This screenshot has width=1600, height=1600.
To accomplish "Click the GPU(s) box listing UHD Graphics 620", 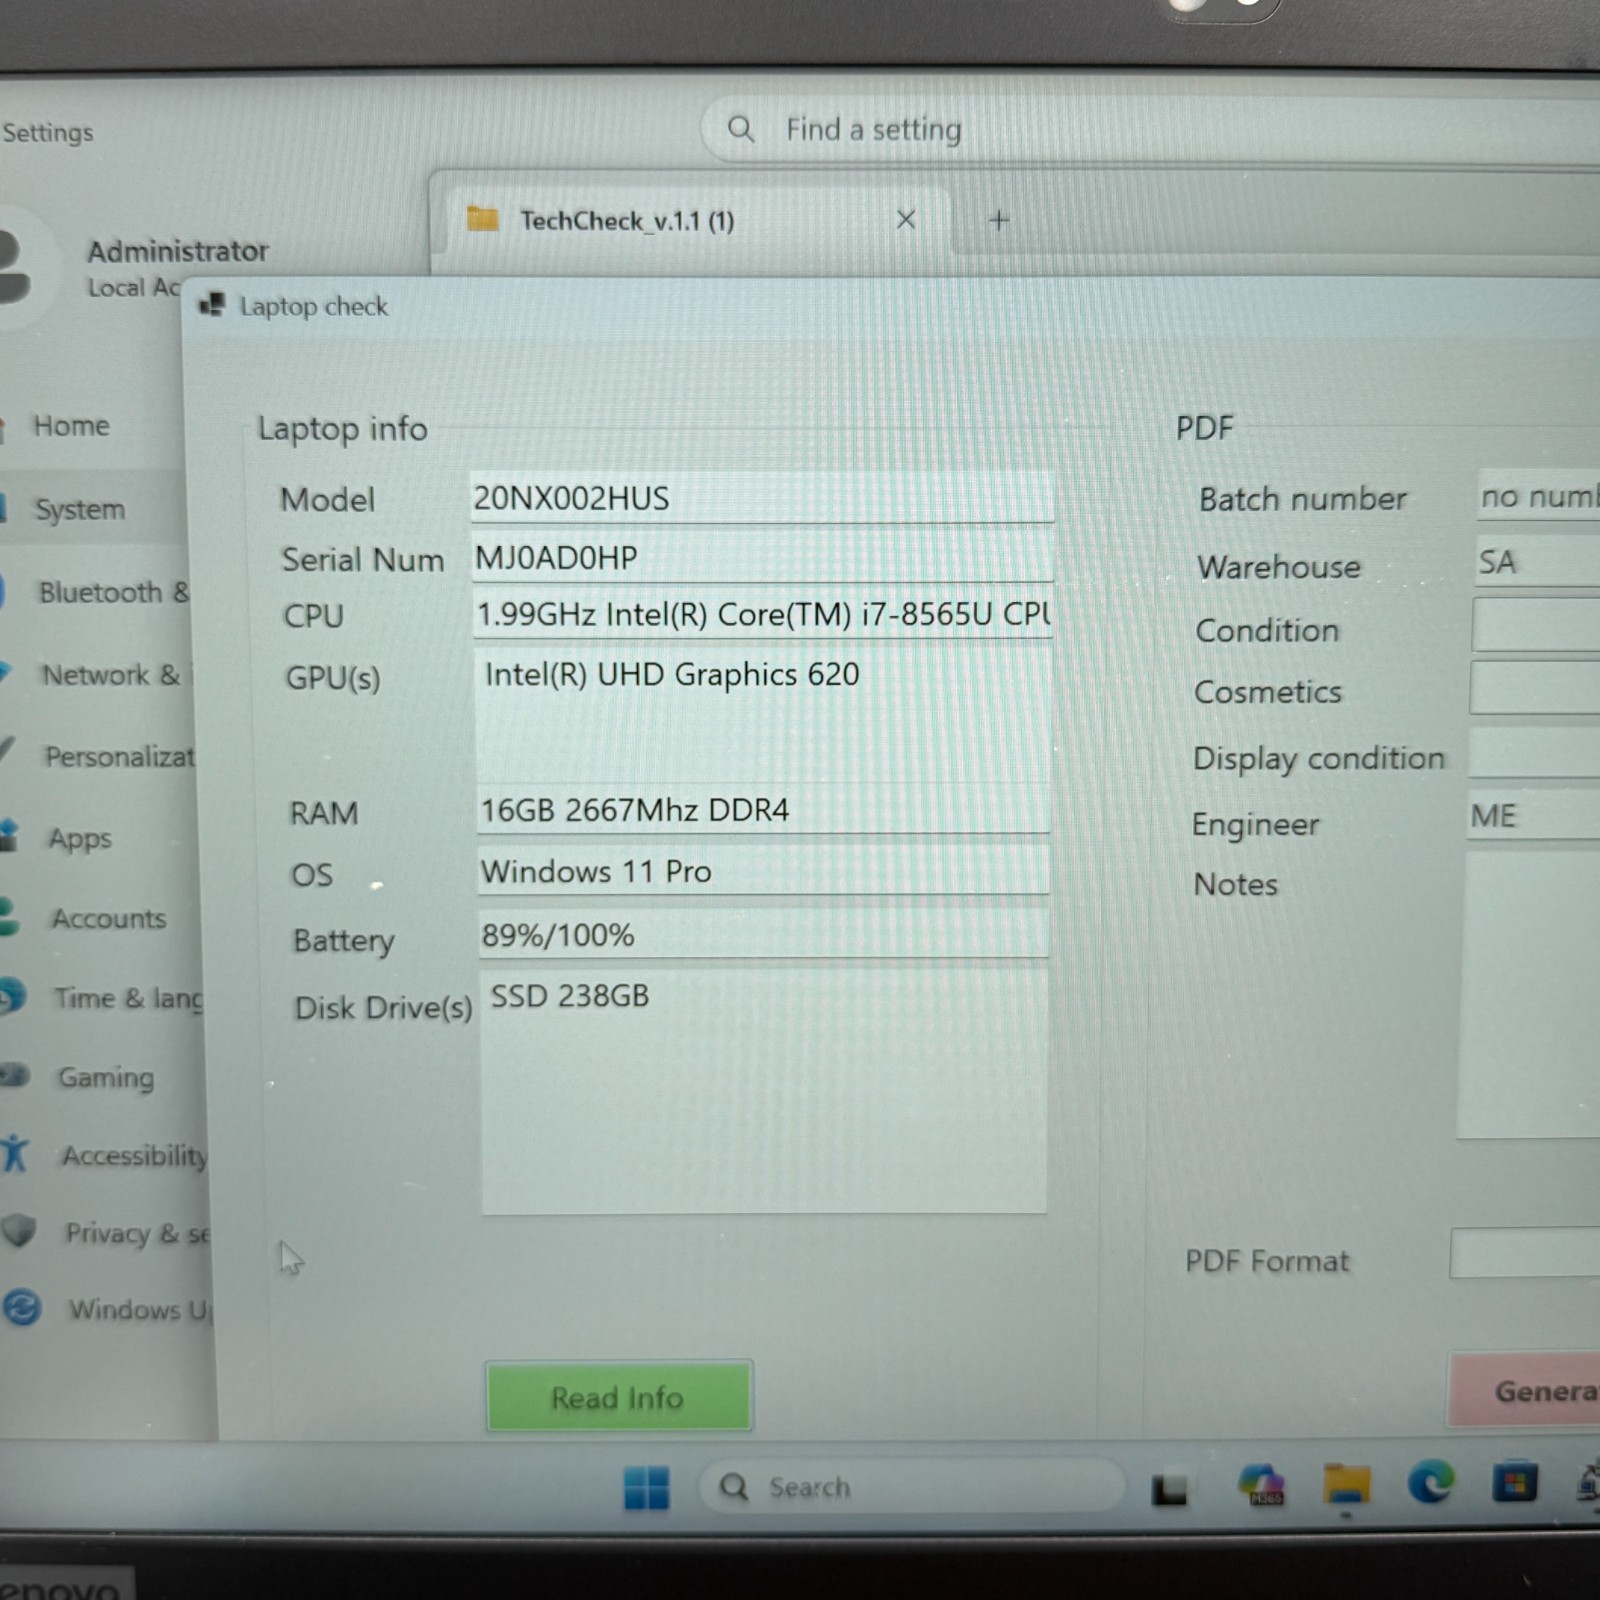I will 764,715.
